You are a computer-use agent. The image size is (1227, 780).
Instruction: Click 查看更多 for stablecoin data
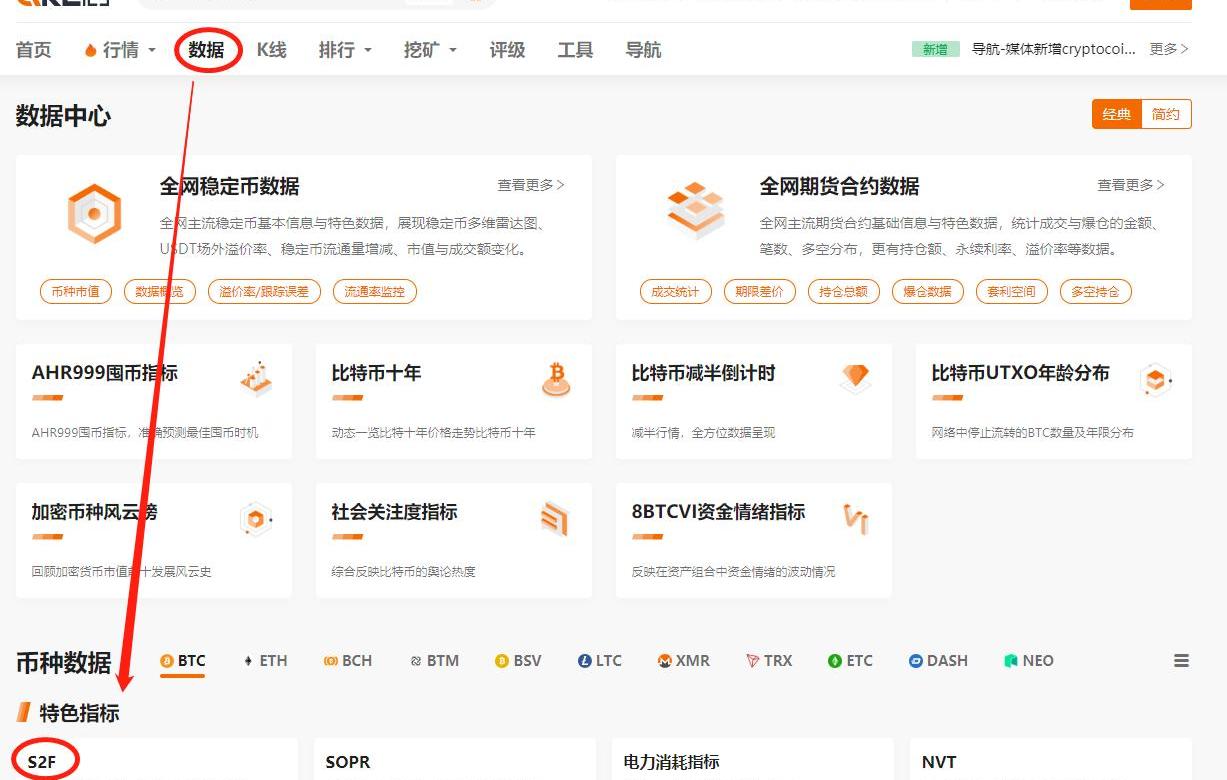pos(531,185)
